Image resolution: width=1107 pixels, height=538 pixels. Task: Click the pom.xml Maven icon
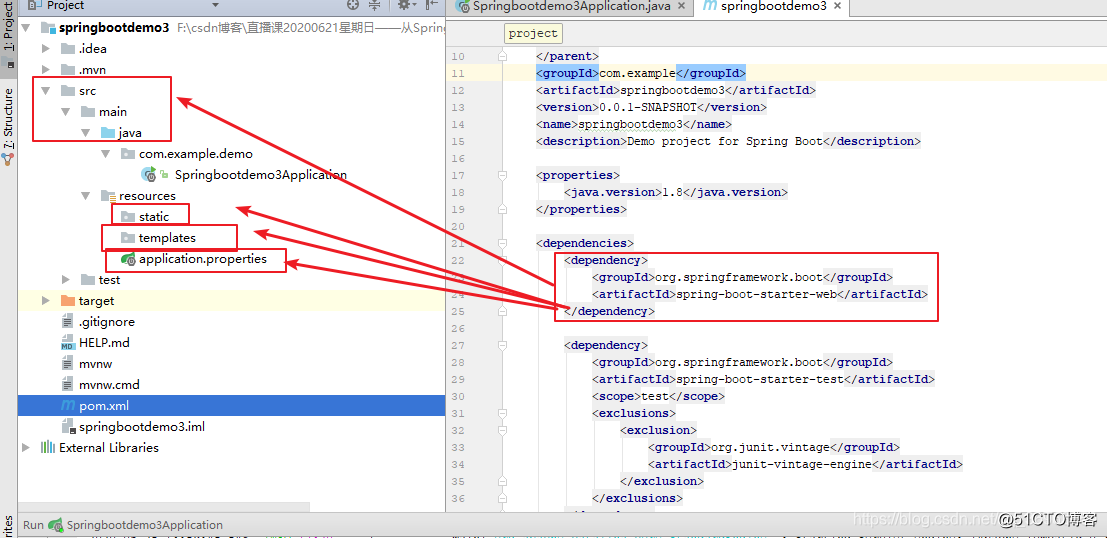pyautogui.click(x=68, y=406)
